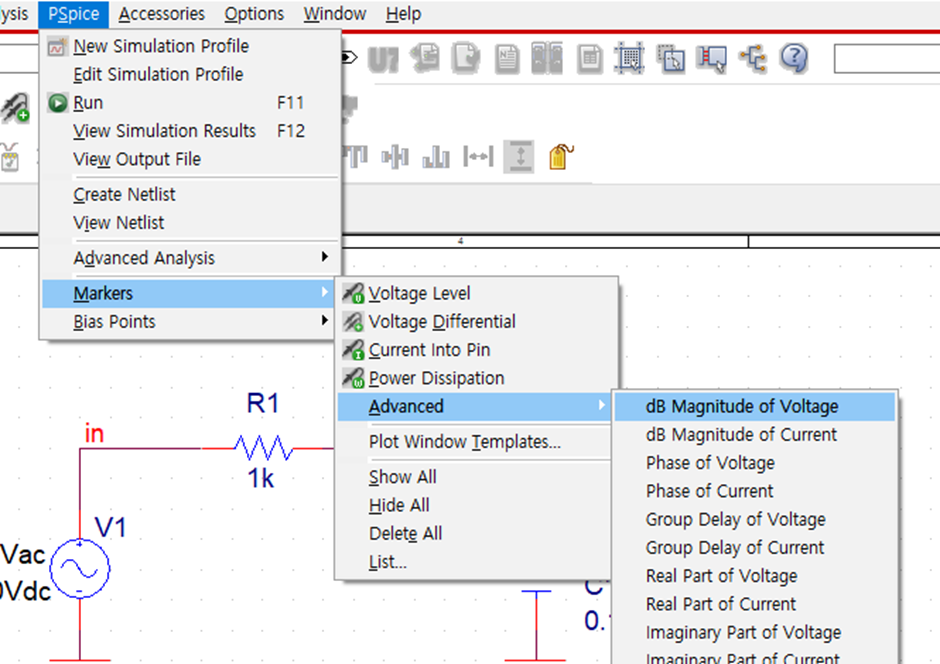Toggle the Snap to Grid toolbar icon
The image size is (940, 664).
tap(630, 59)
